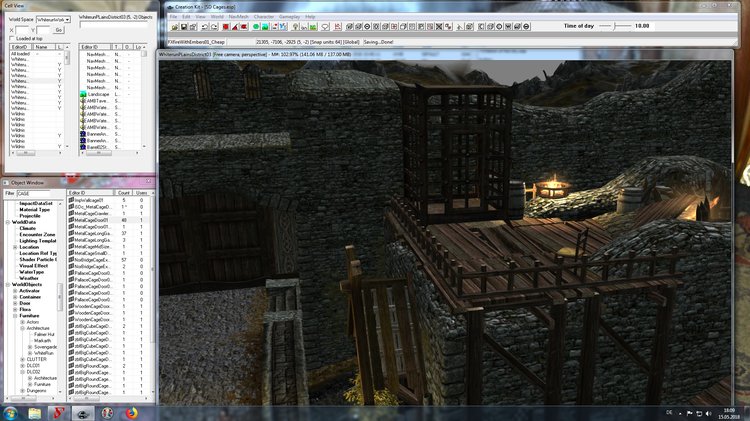
Task: Click the Y coordinate field in Cell View
Action: point(43,30)
